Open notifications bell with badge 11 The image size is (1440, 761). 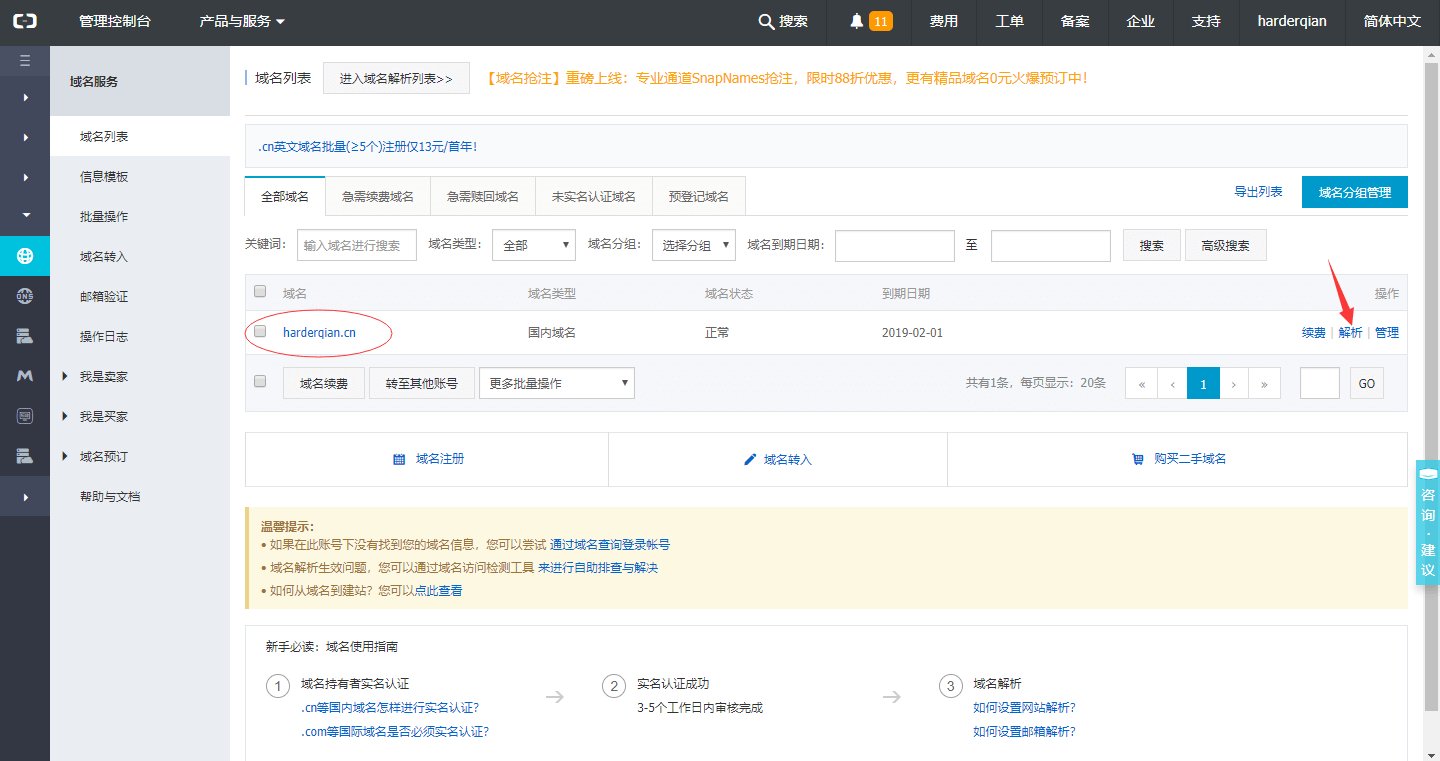click(x=870, y=21)
